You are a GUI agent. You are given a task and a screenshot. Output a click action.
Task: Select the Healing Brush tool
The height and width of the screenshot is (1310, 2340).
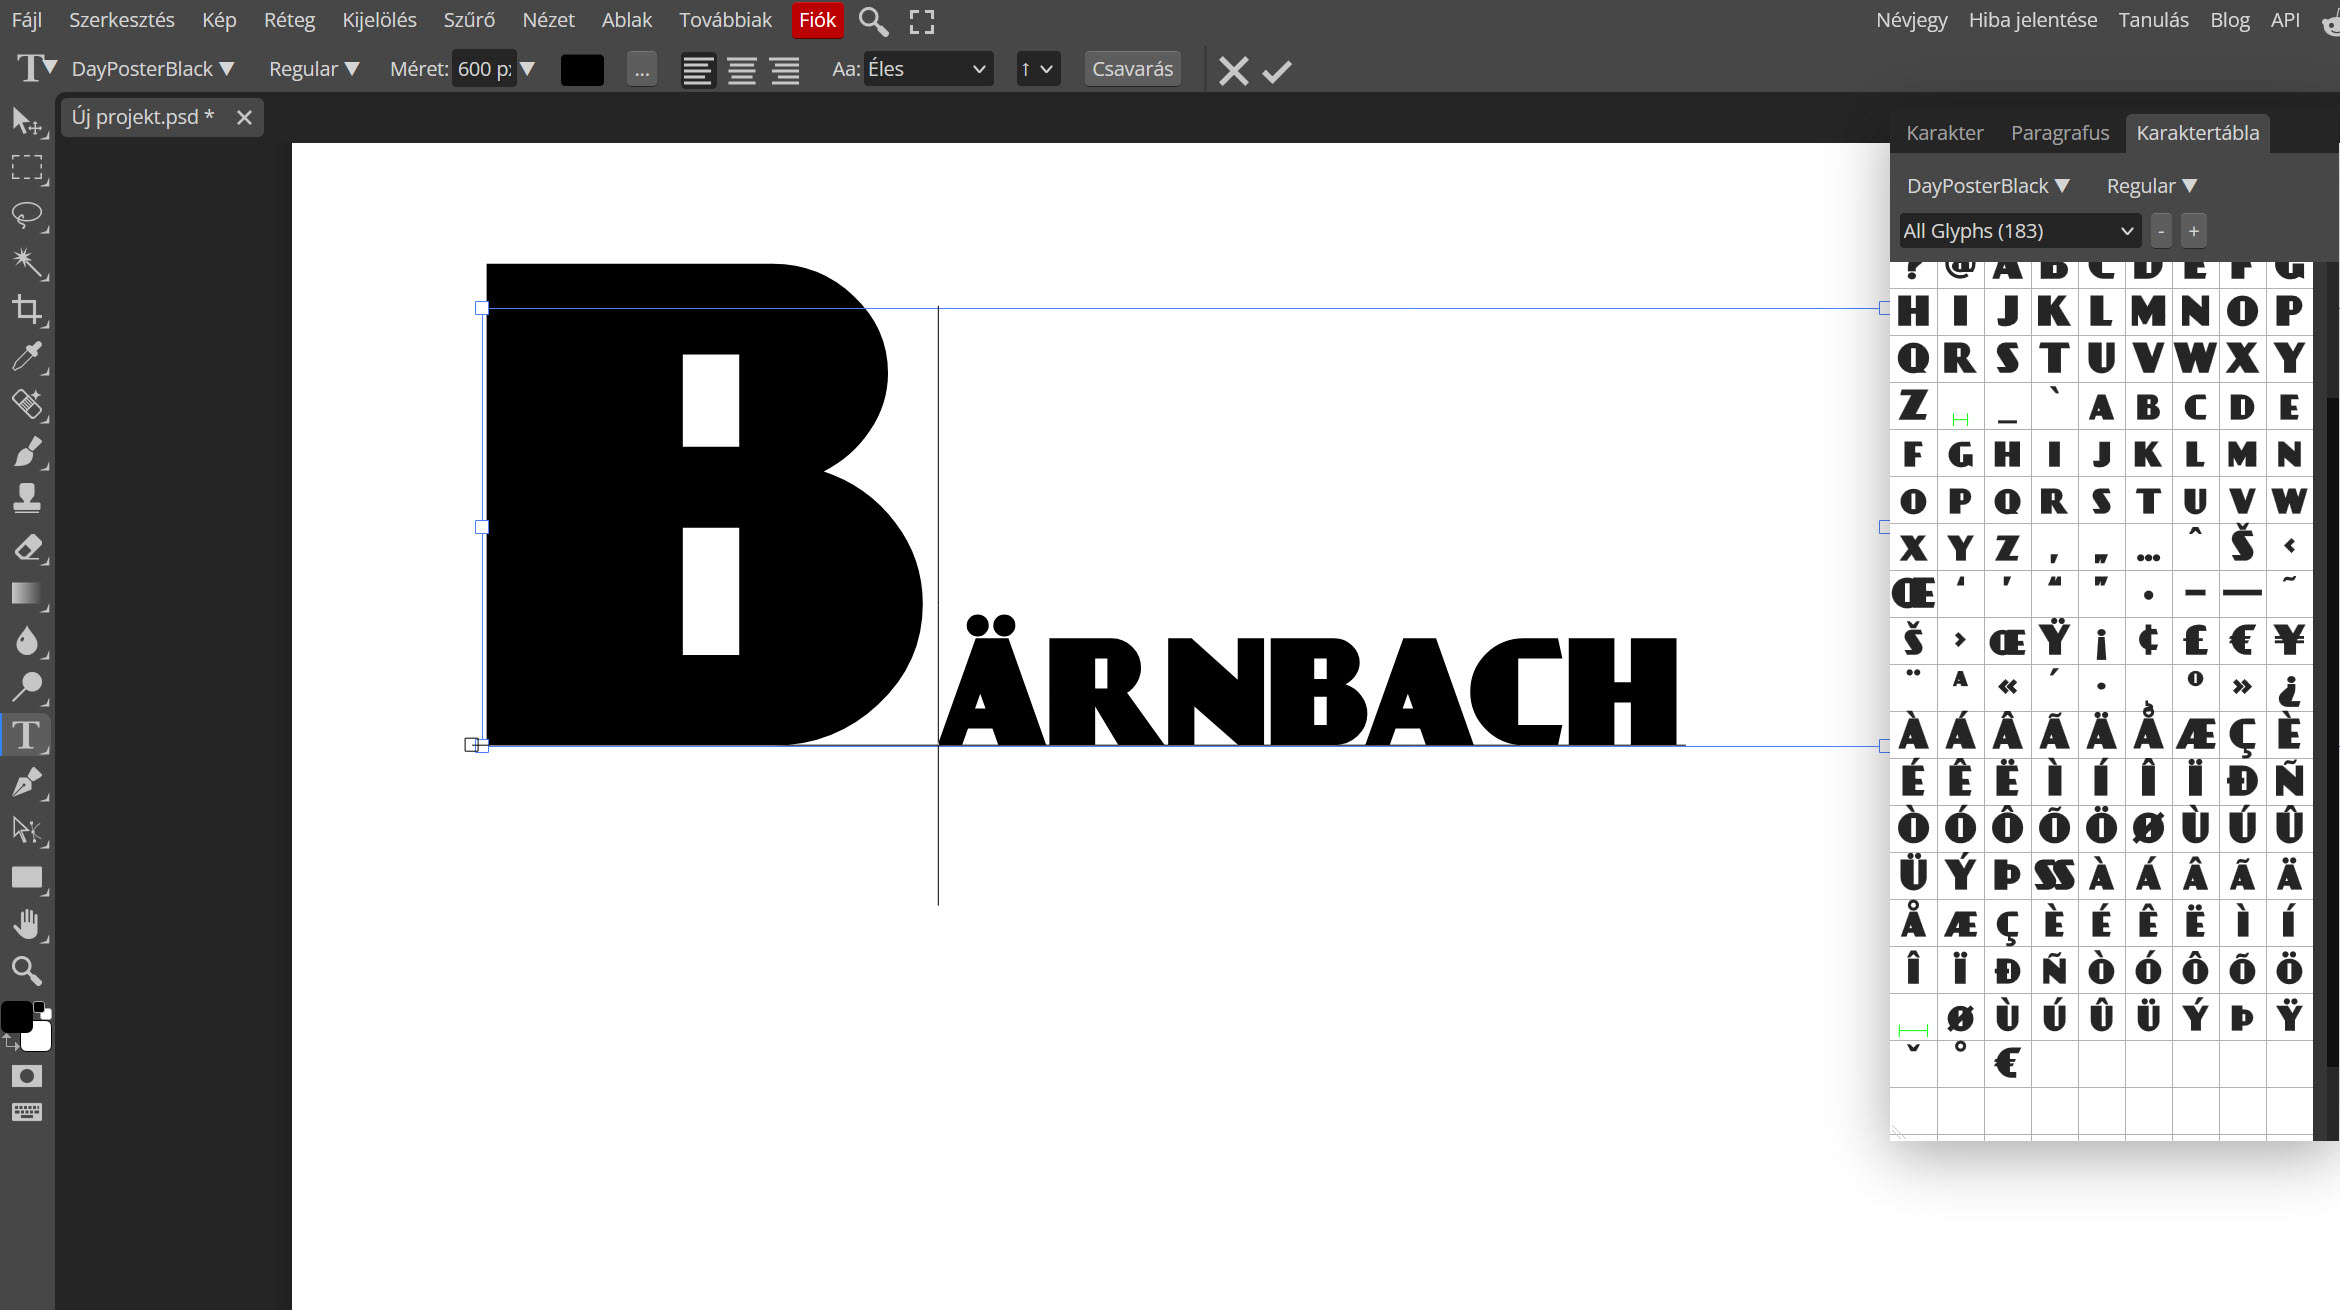pyautogui.click(x=27, y=404)
